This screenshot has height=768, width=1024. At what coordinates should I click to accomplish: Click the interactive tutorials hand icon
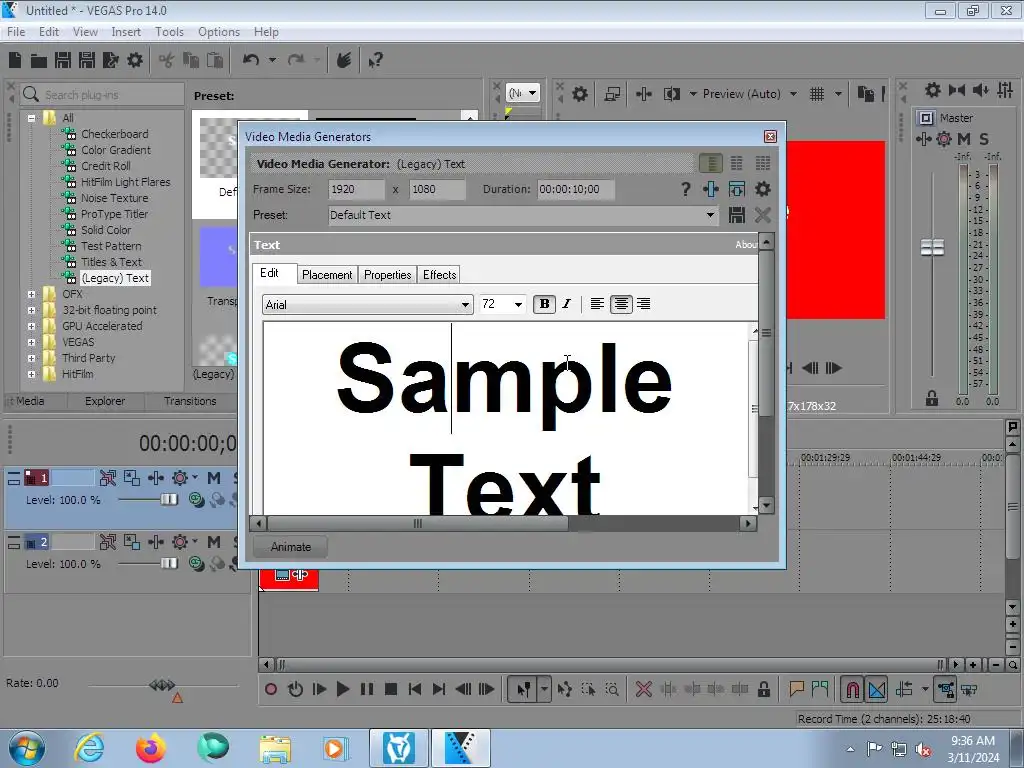344,60
